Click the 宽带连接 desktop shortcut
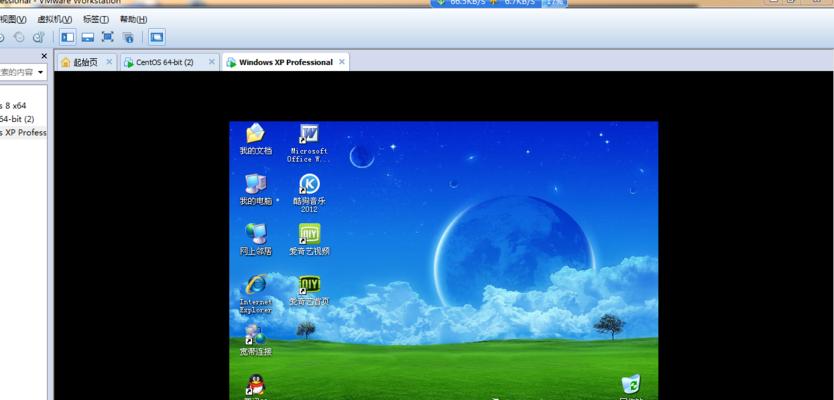834x400 pixels. pos(255,340)
